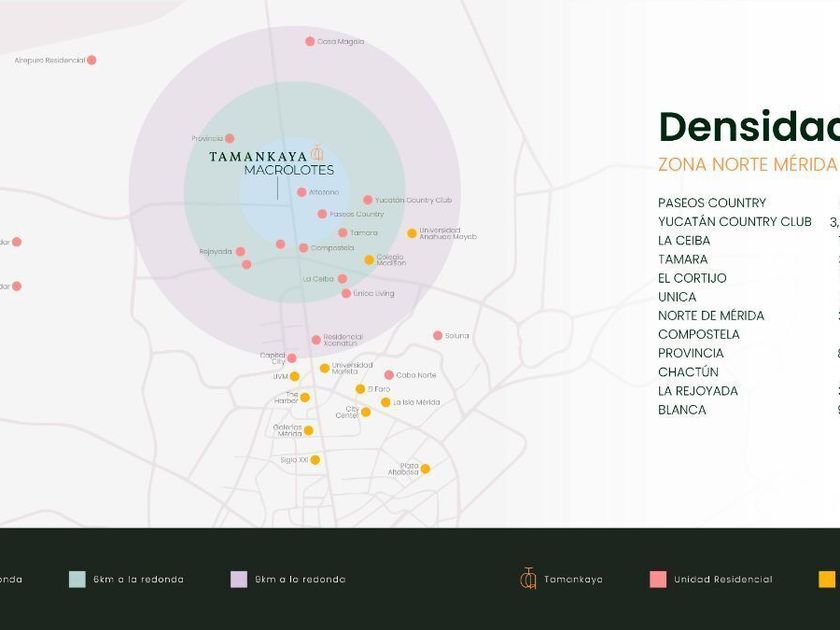This screenshot has width=840, height=630.
Task: Click LA CEIBA in the density list
Action: 684,241
